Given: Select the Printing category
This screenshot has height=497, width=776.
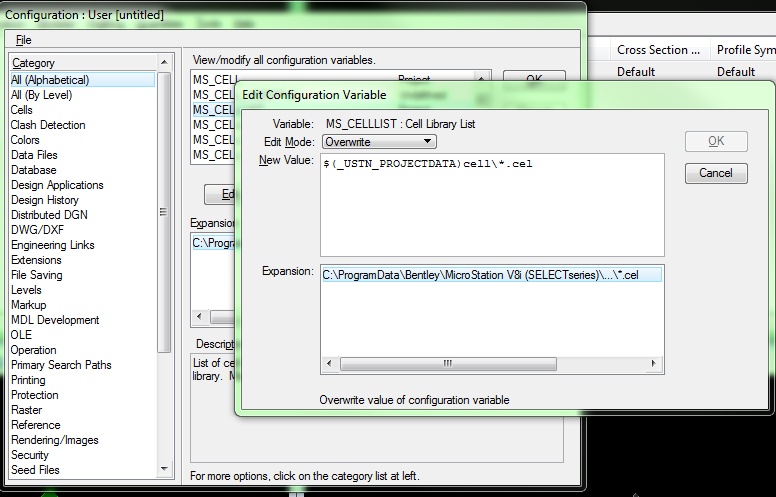Looking at the screenshot, I should tap(28, 380).
